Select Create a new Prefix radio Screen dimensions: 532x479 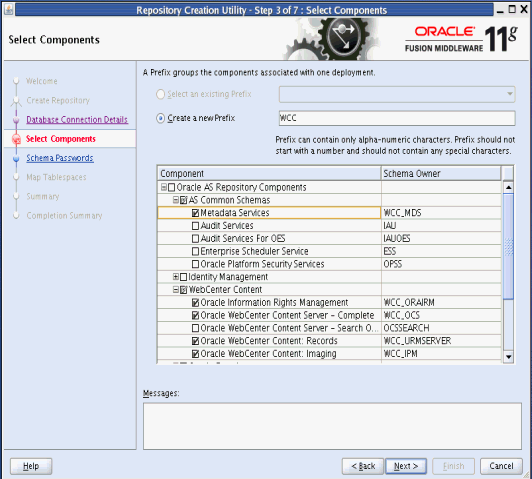tap(160, 118)
